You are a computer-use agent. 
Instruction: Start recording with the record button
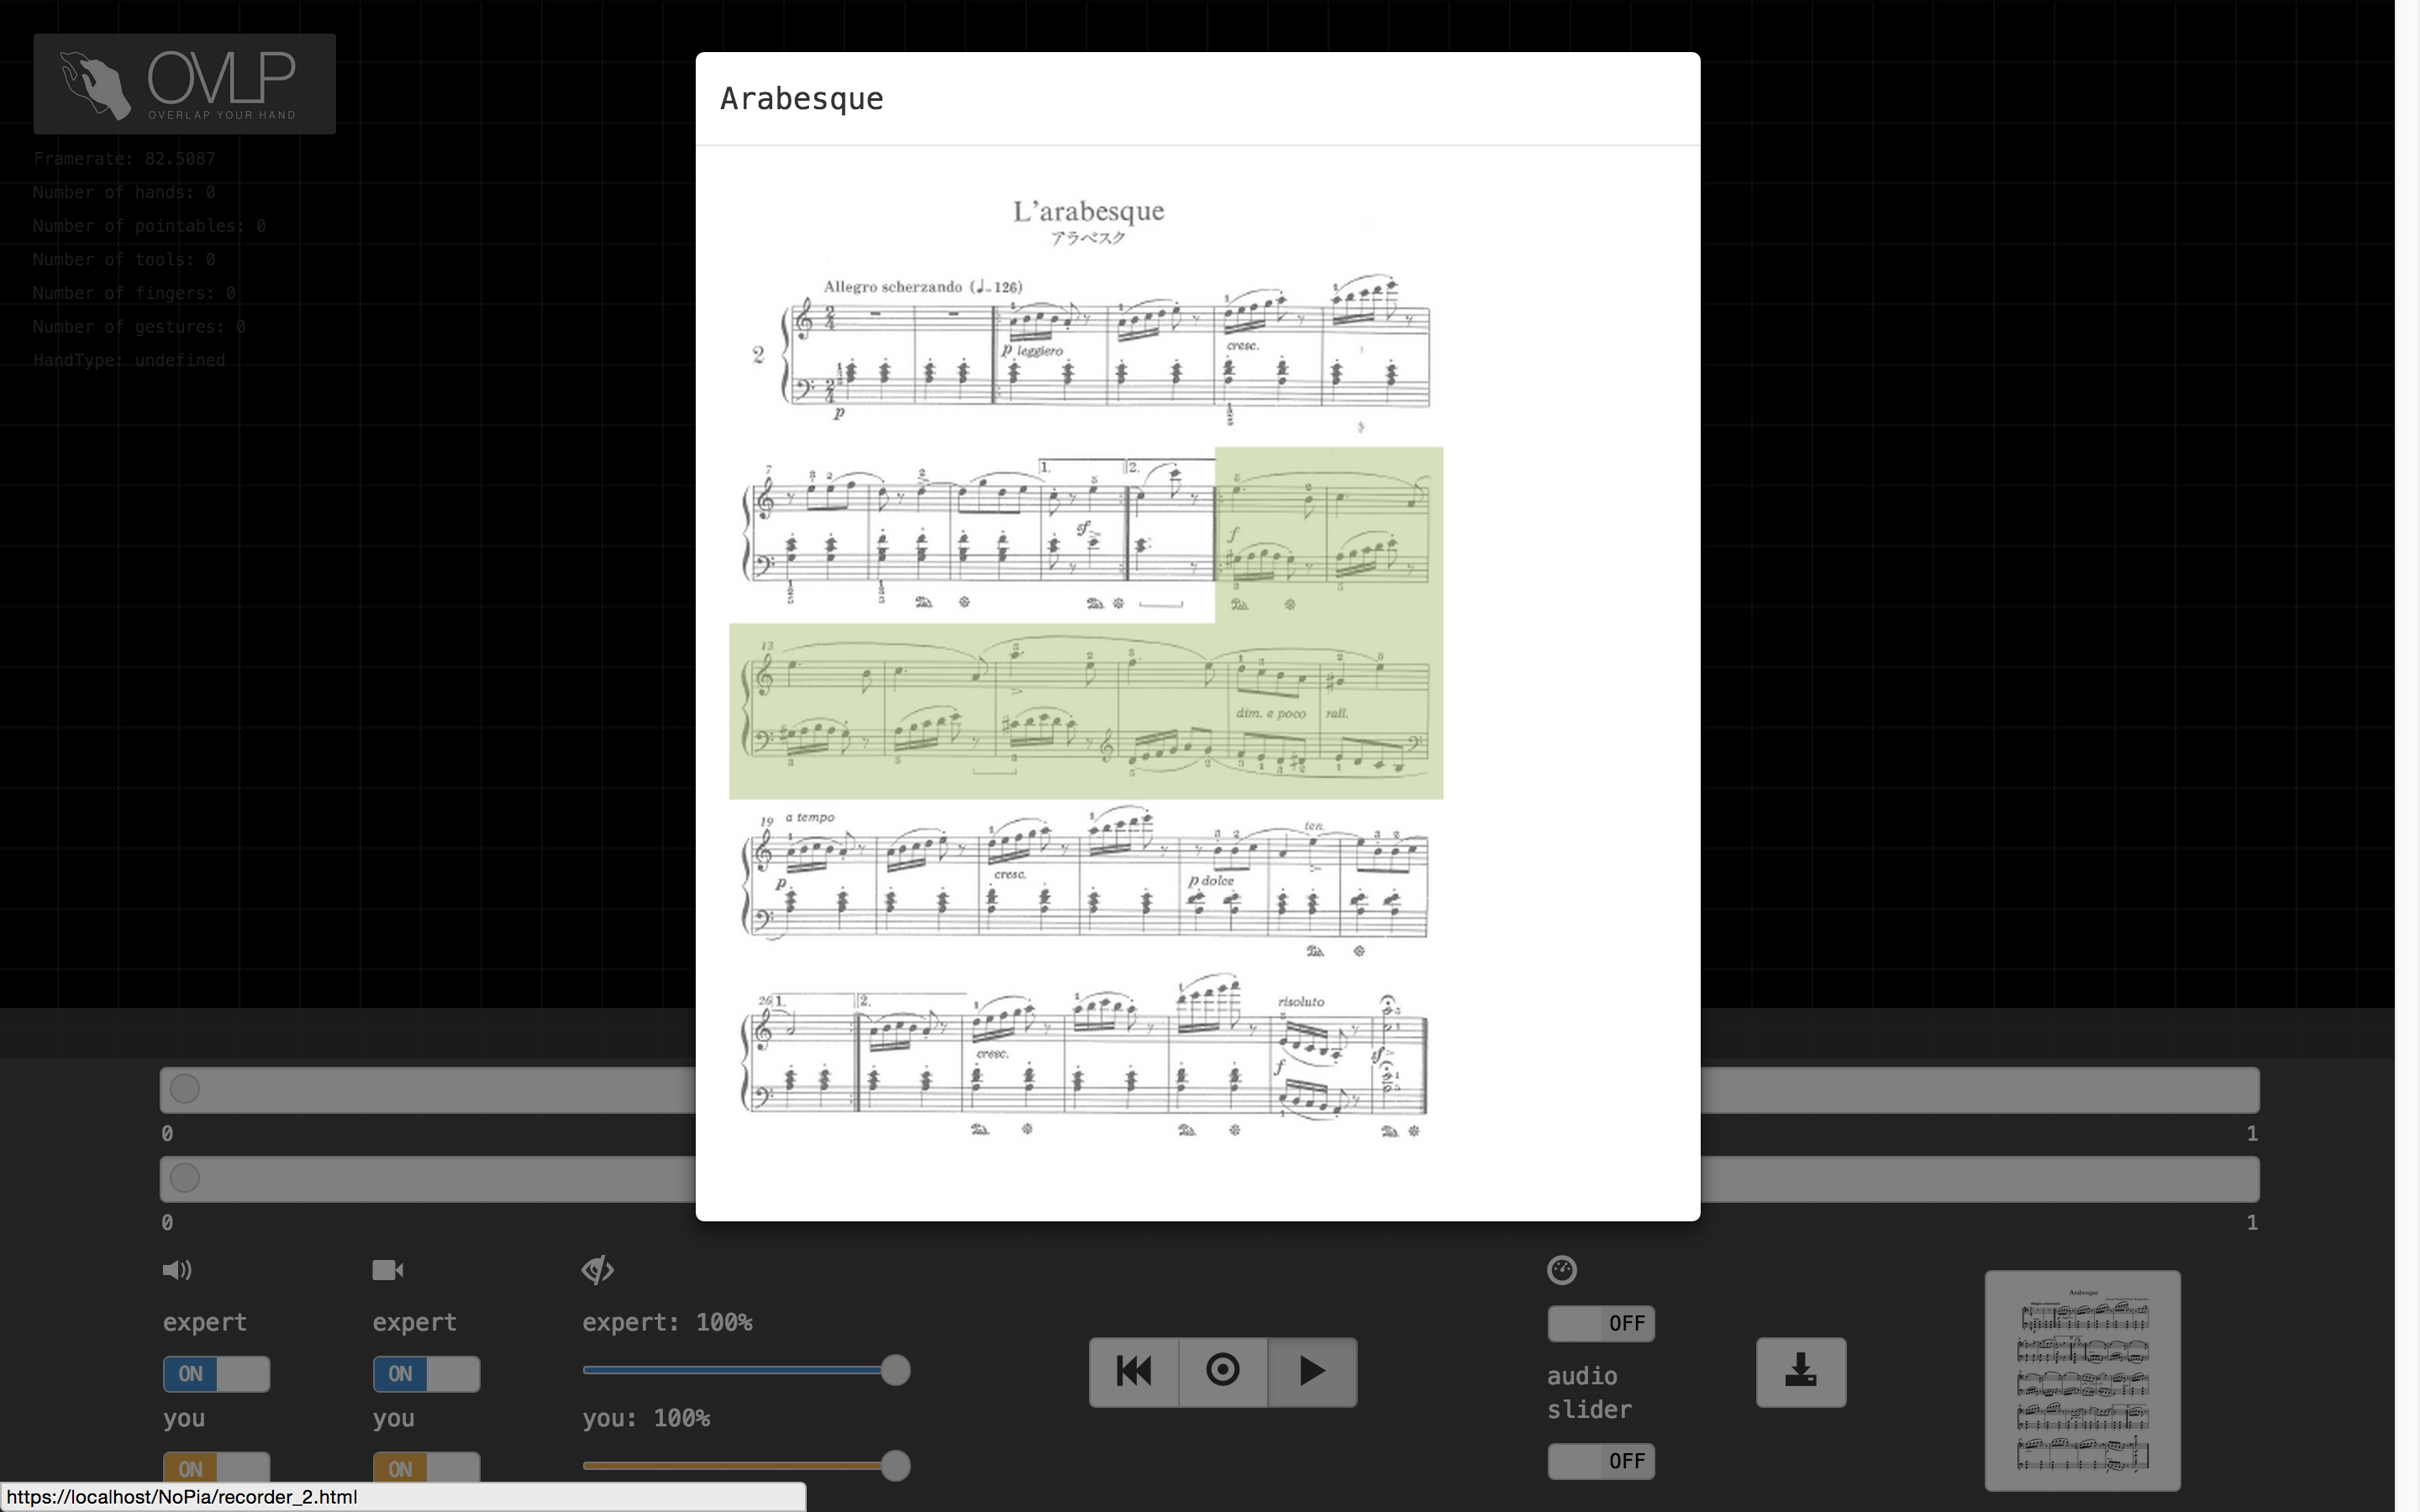1223,1371
